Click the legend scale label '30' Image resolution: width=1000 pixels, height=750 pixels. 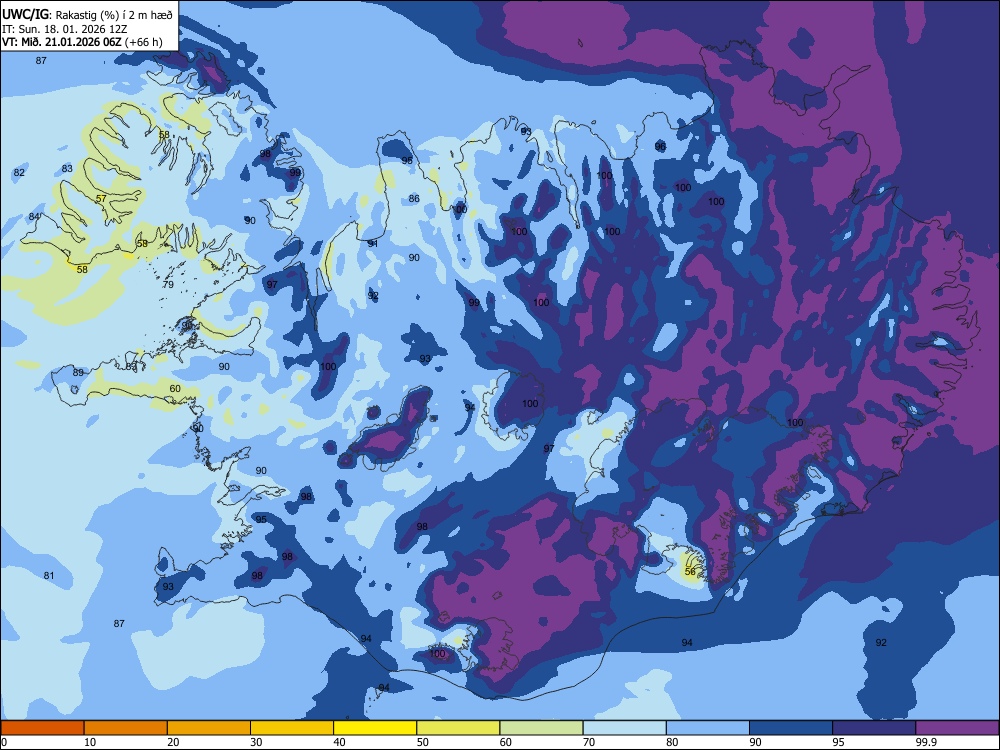[256, 742]
